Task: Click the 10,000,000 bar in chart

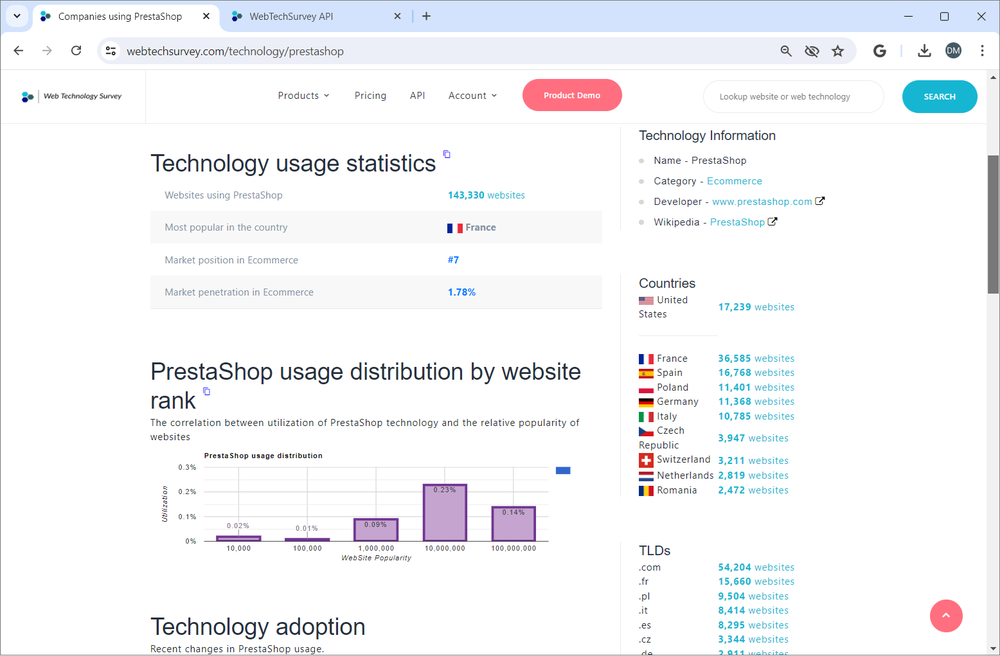Action: click(445, 512)
